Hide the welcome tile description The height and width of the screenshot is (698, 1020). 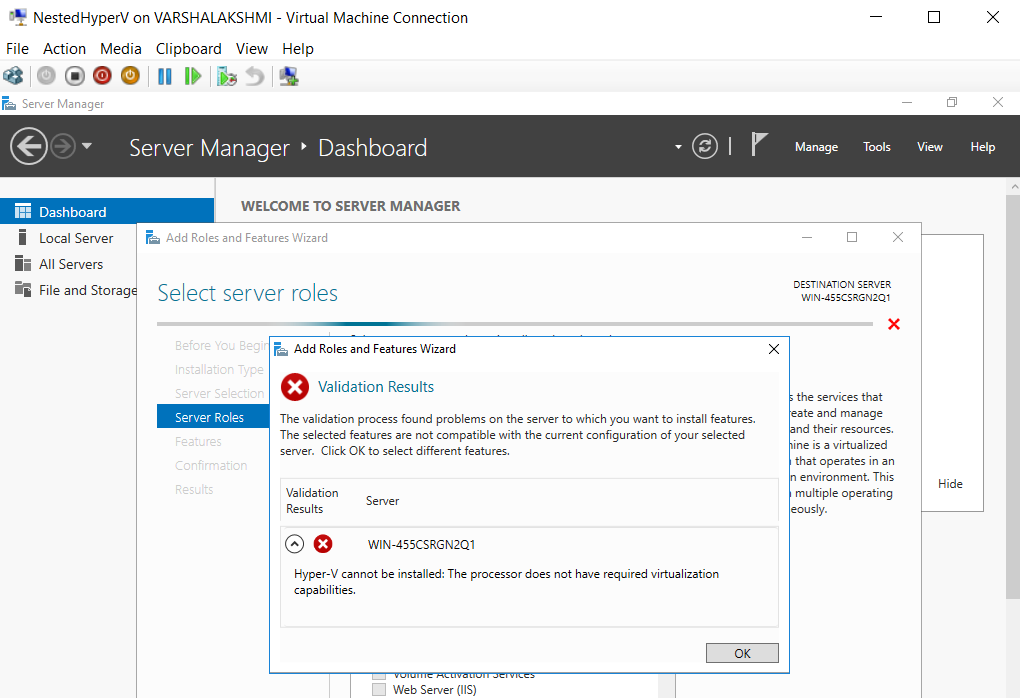(x=949, y=483)
